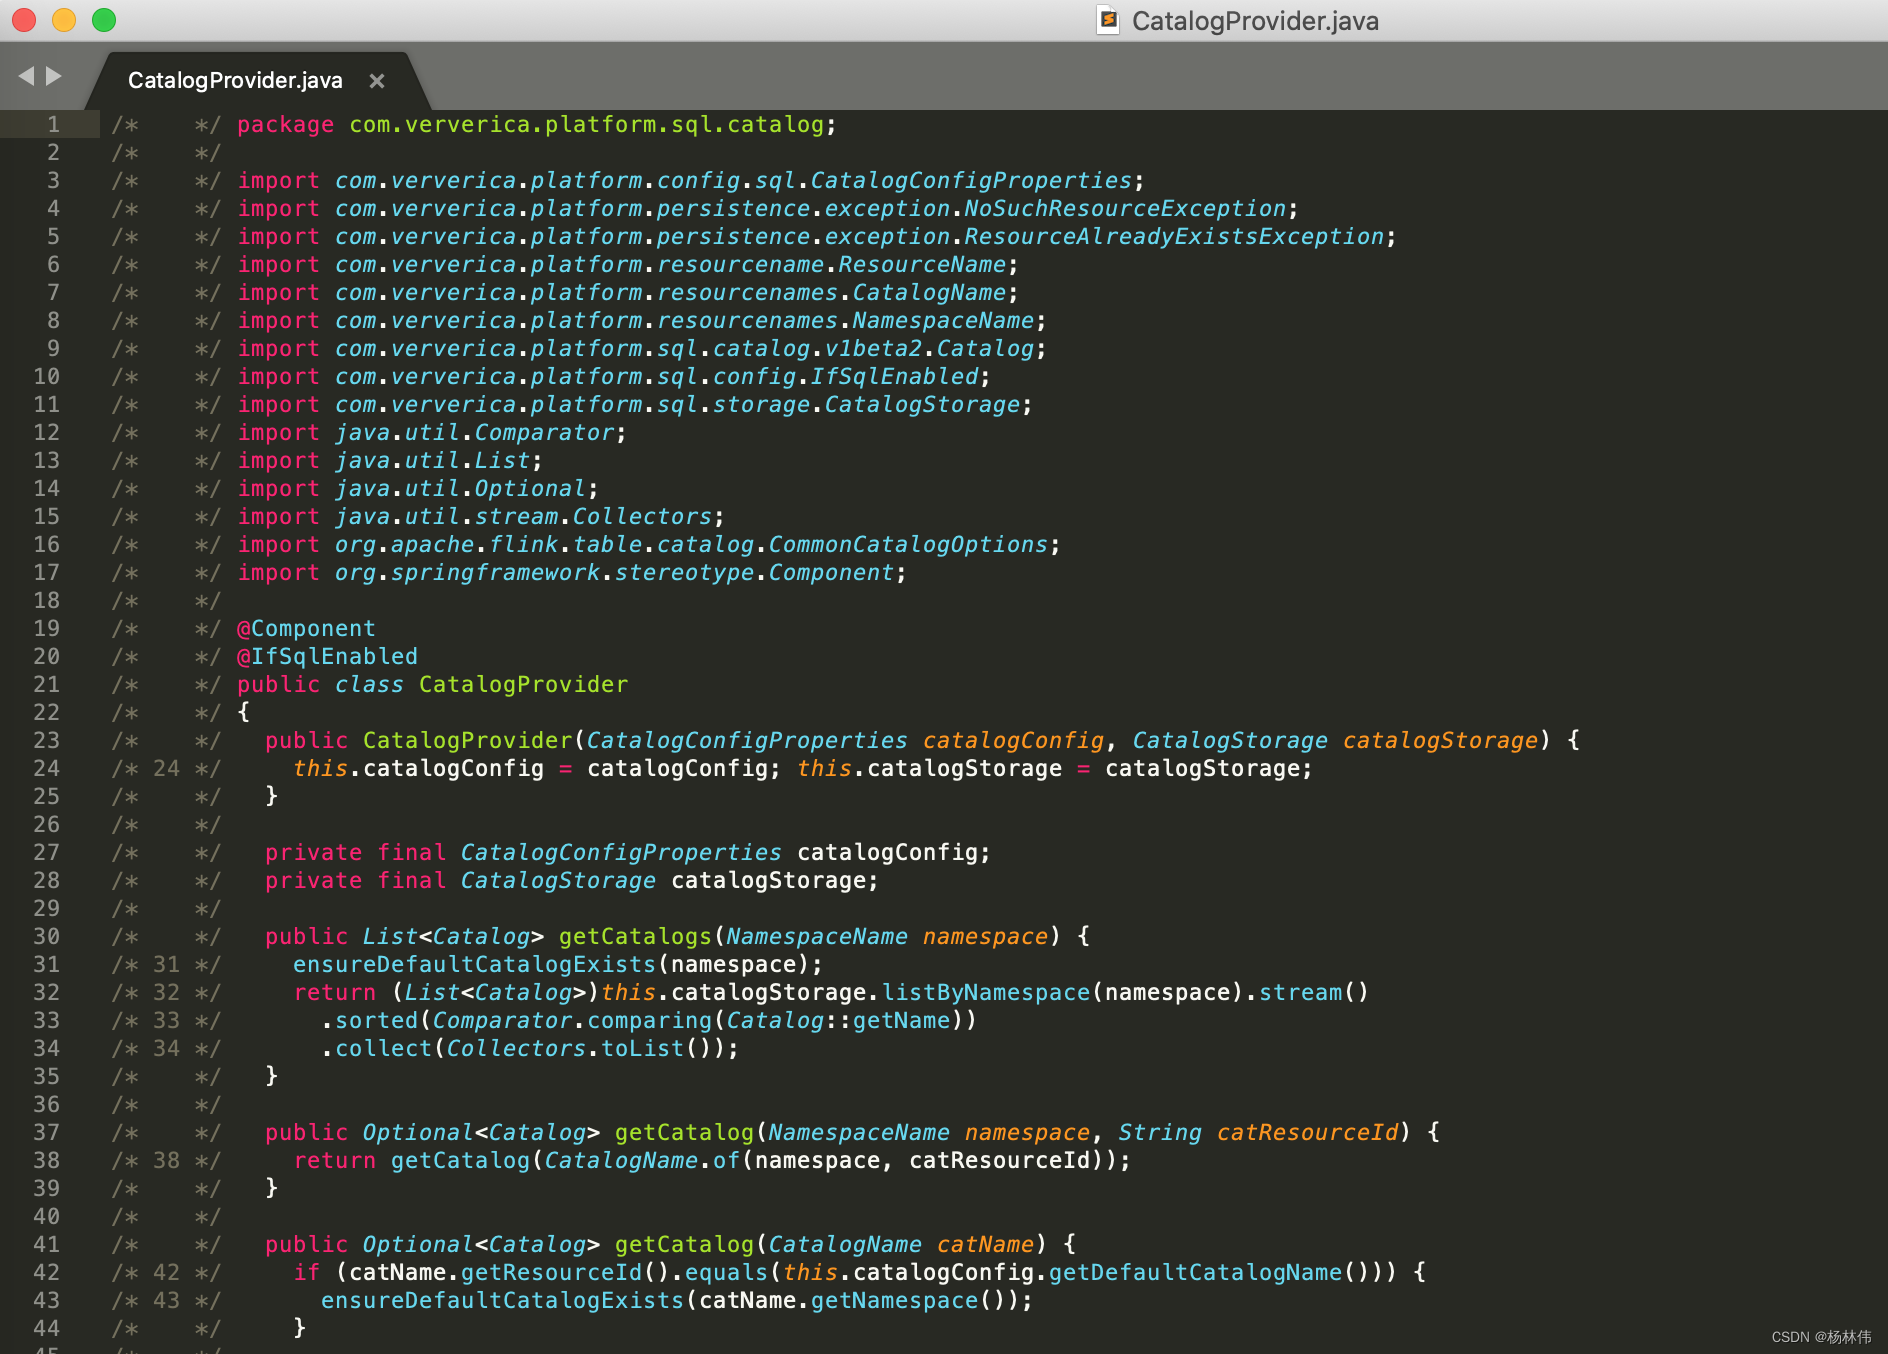Click 'CommonCatalogOptions' on import line 16
Viewport: 1888px width, 1354px height.
pyautogui.click(x=908, y=545)
